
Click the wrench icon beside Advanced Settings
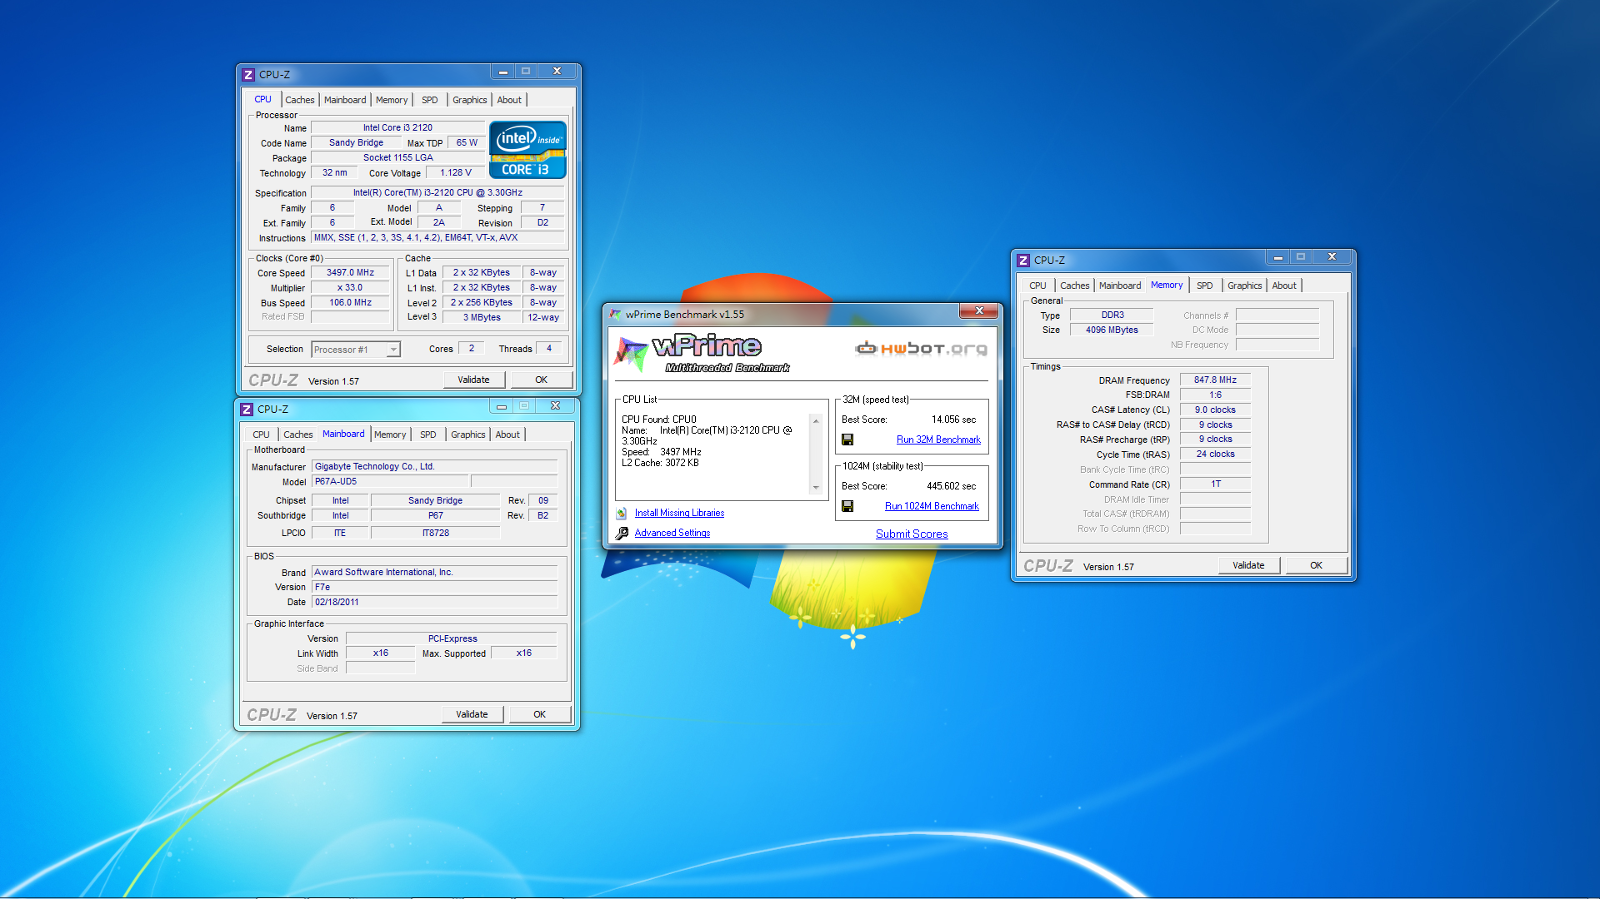pos(622,533)
